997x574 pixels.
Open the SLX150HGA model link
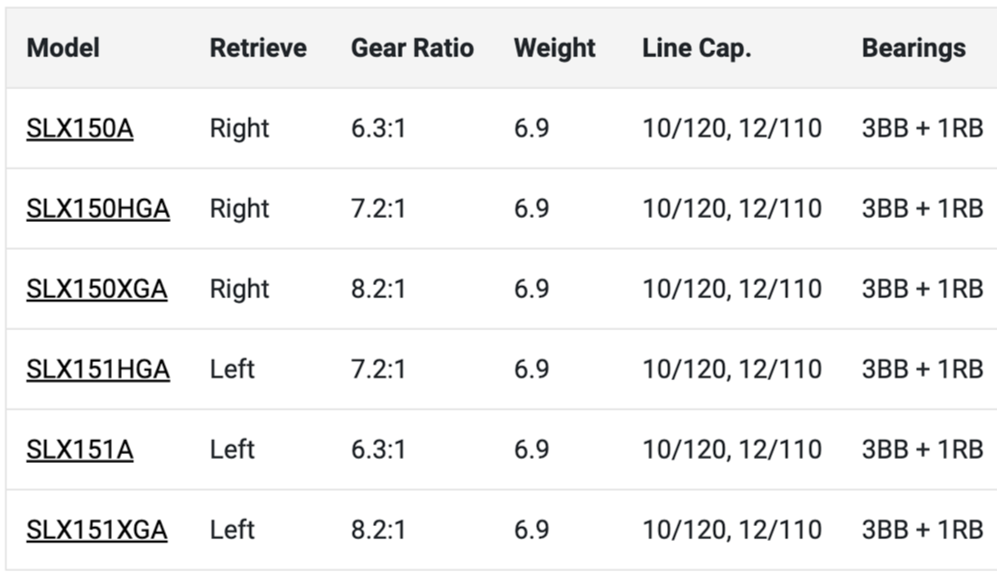pyautogui.click(x=98, y=209)
